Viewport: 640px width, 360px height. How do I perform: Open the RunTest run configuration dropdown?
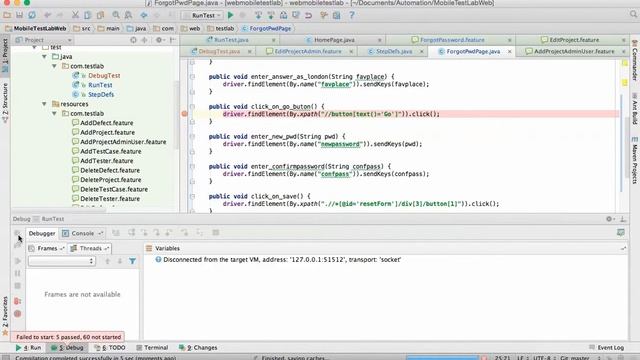pos(202,16)
